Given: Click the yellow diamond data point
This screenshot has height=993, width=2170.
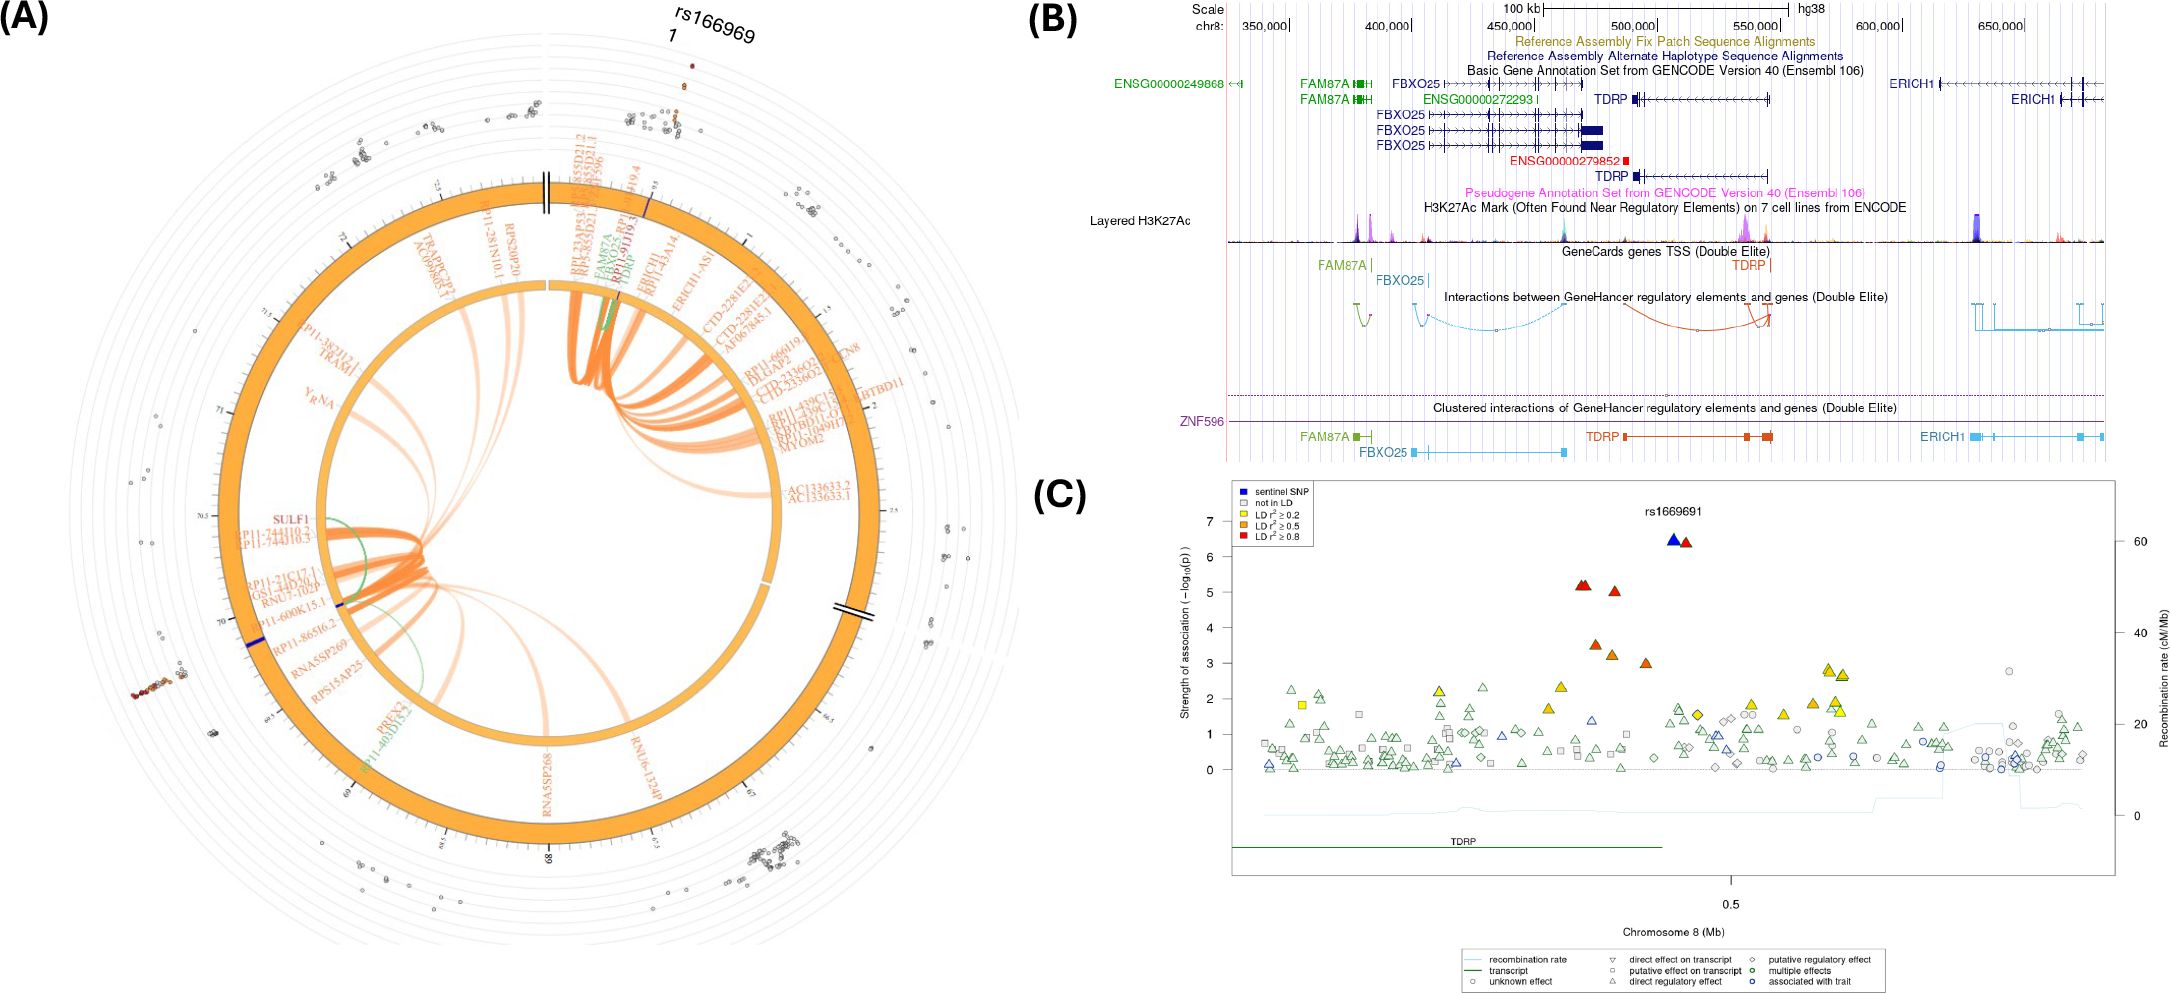Looking at the screenshot, I should (1697, 715).
